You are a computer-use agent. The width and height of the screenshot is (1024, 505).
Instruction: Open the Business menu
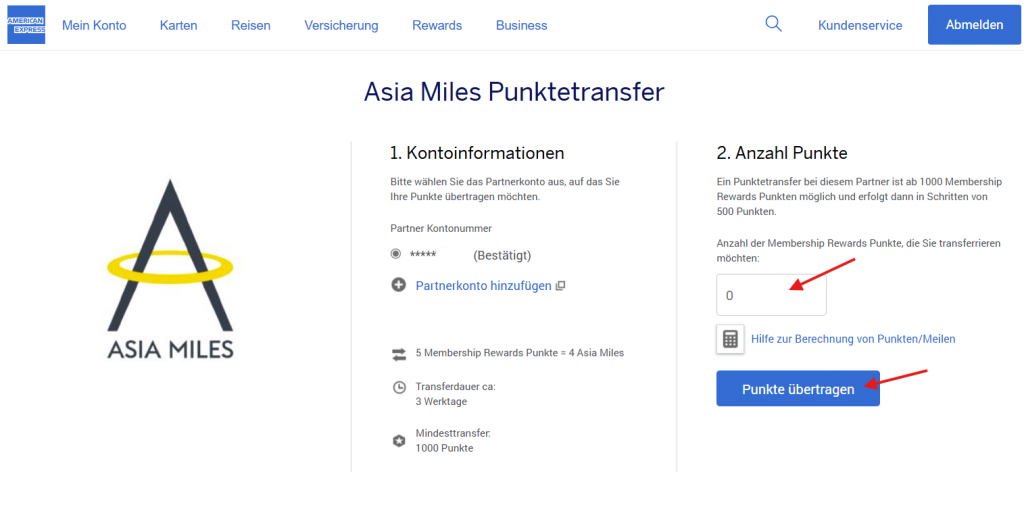click(521, 25)
